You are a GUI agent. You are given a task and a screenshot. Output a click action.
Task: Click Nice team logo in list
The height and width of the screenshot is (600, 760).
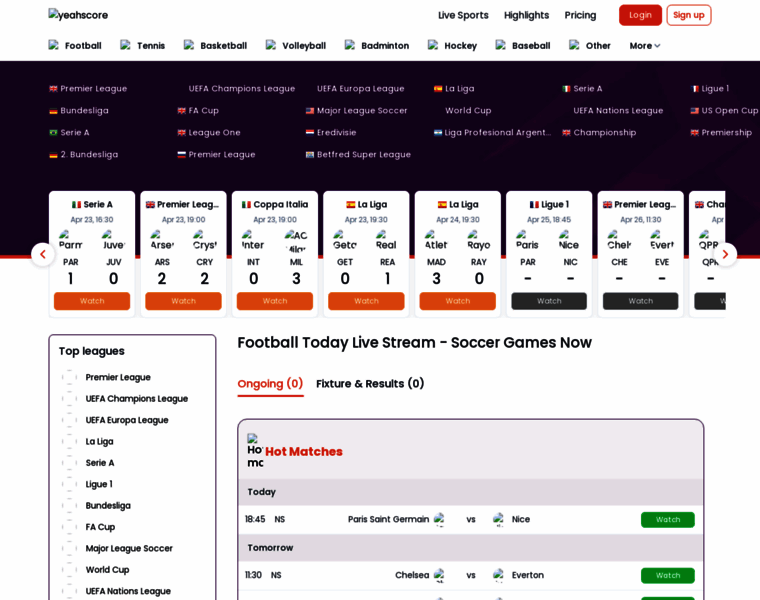(498, 520)
